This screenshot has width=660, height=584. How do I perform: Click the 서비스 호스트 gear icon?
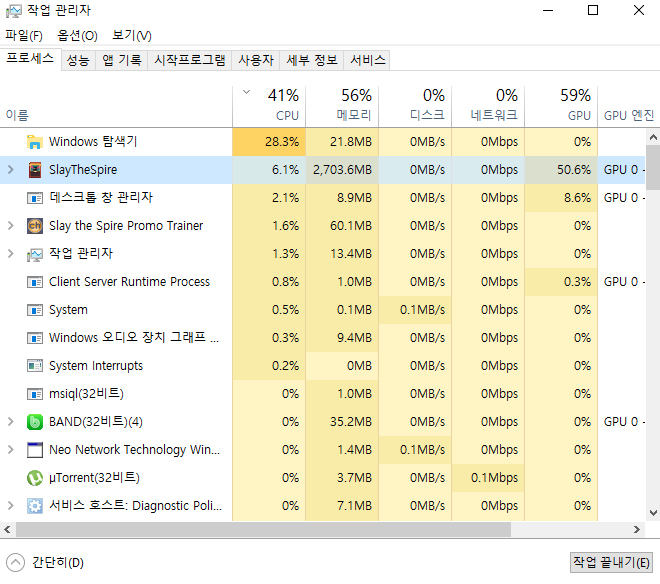35,506
